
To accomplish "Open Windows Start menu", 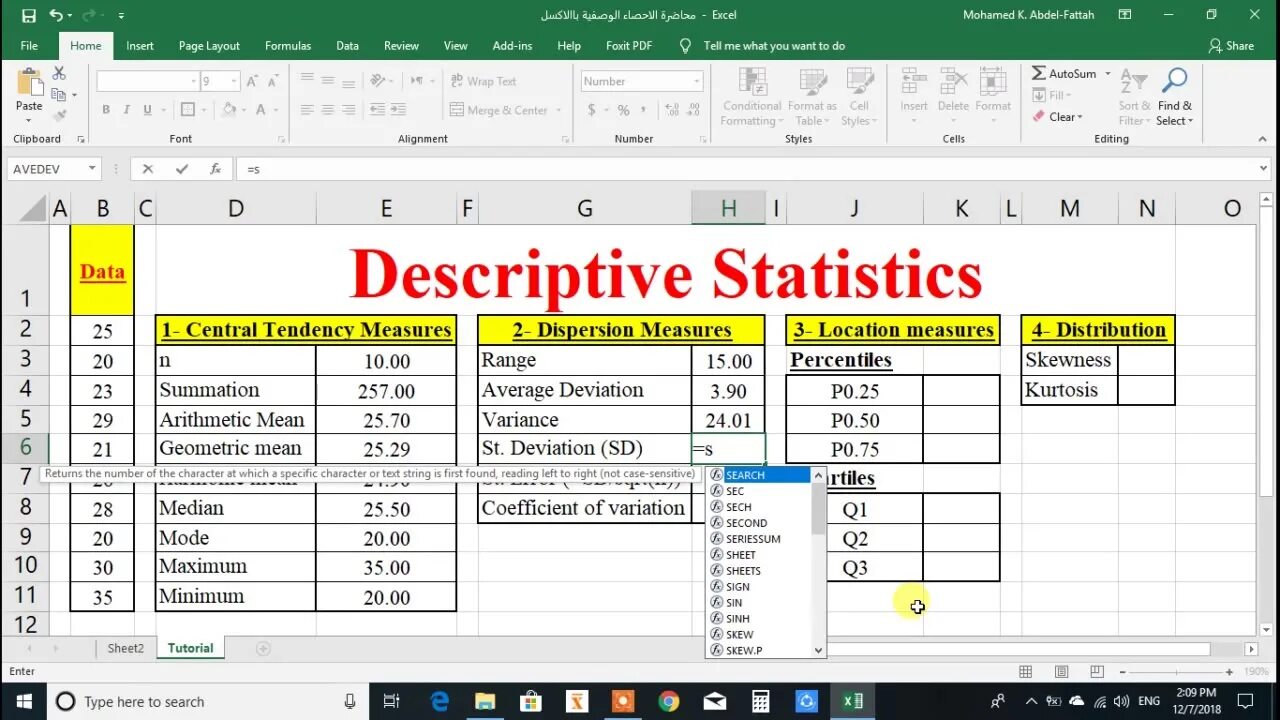I will 24,701.
